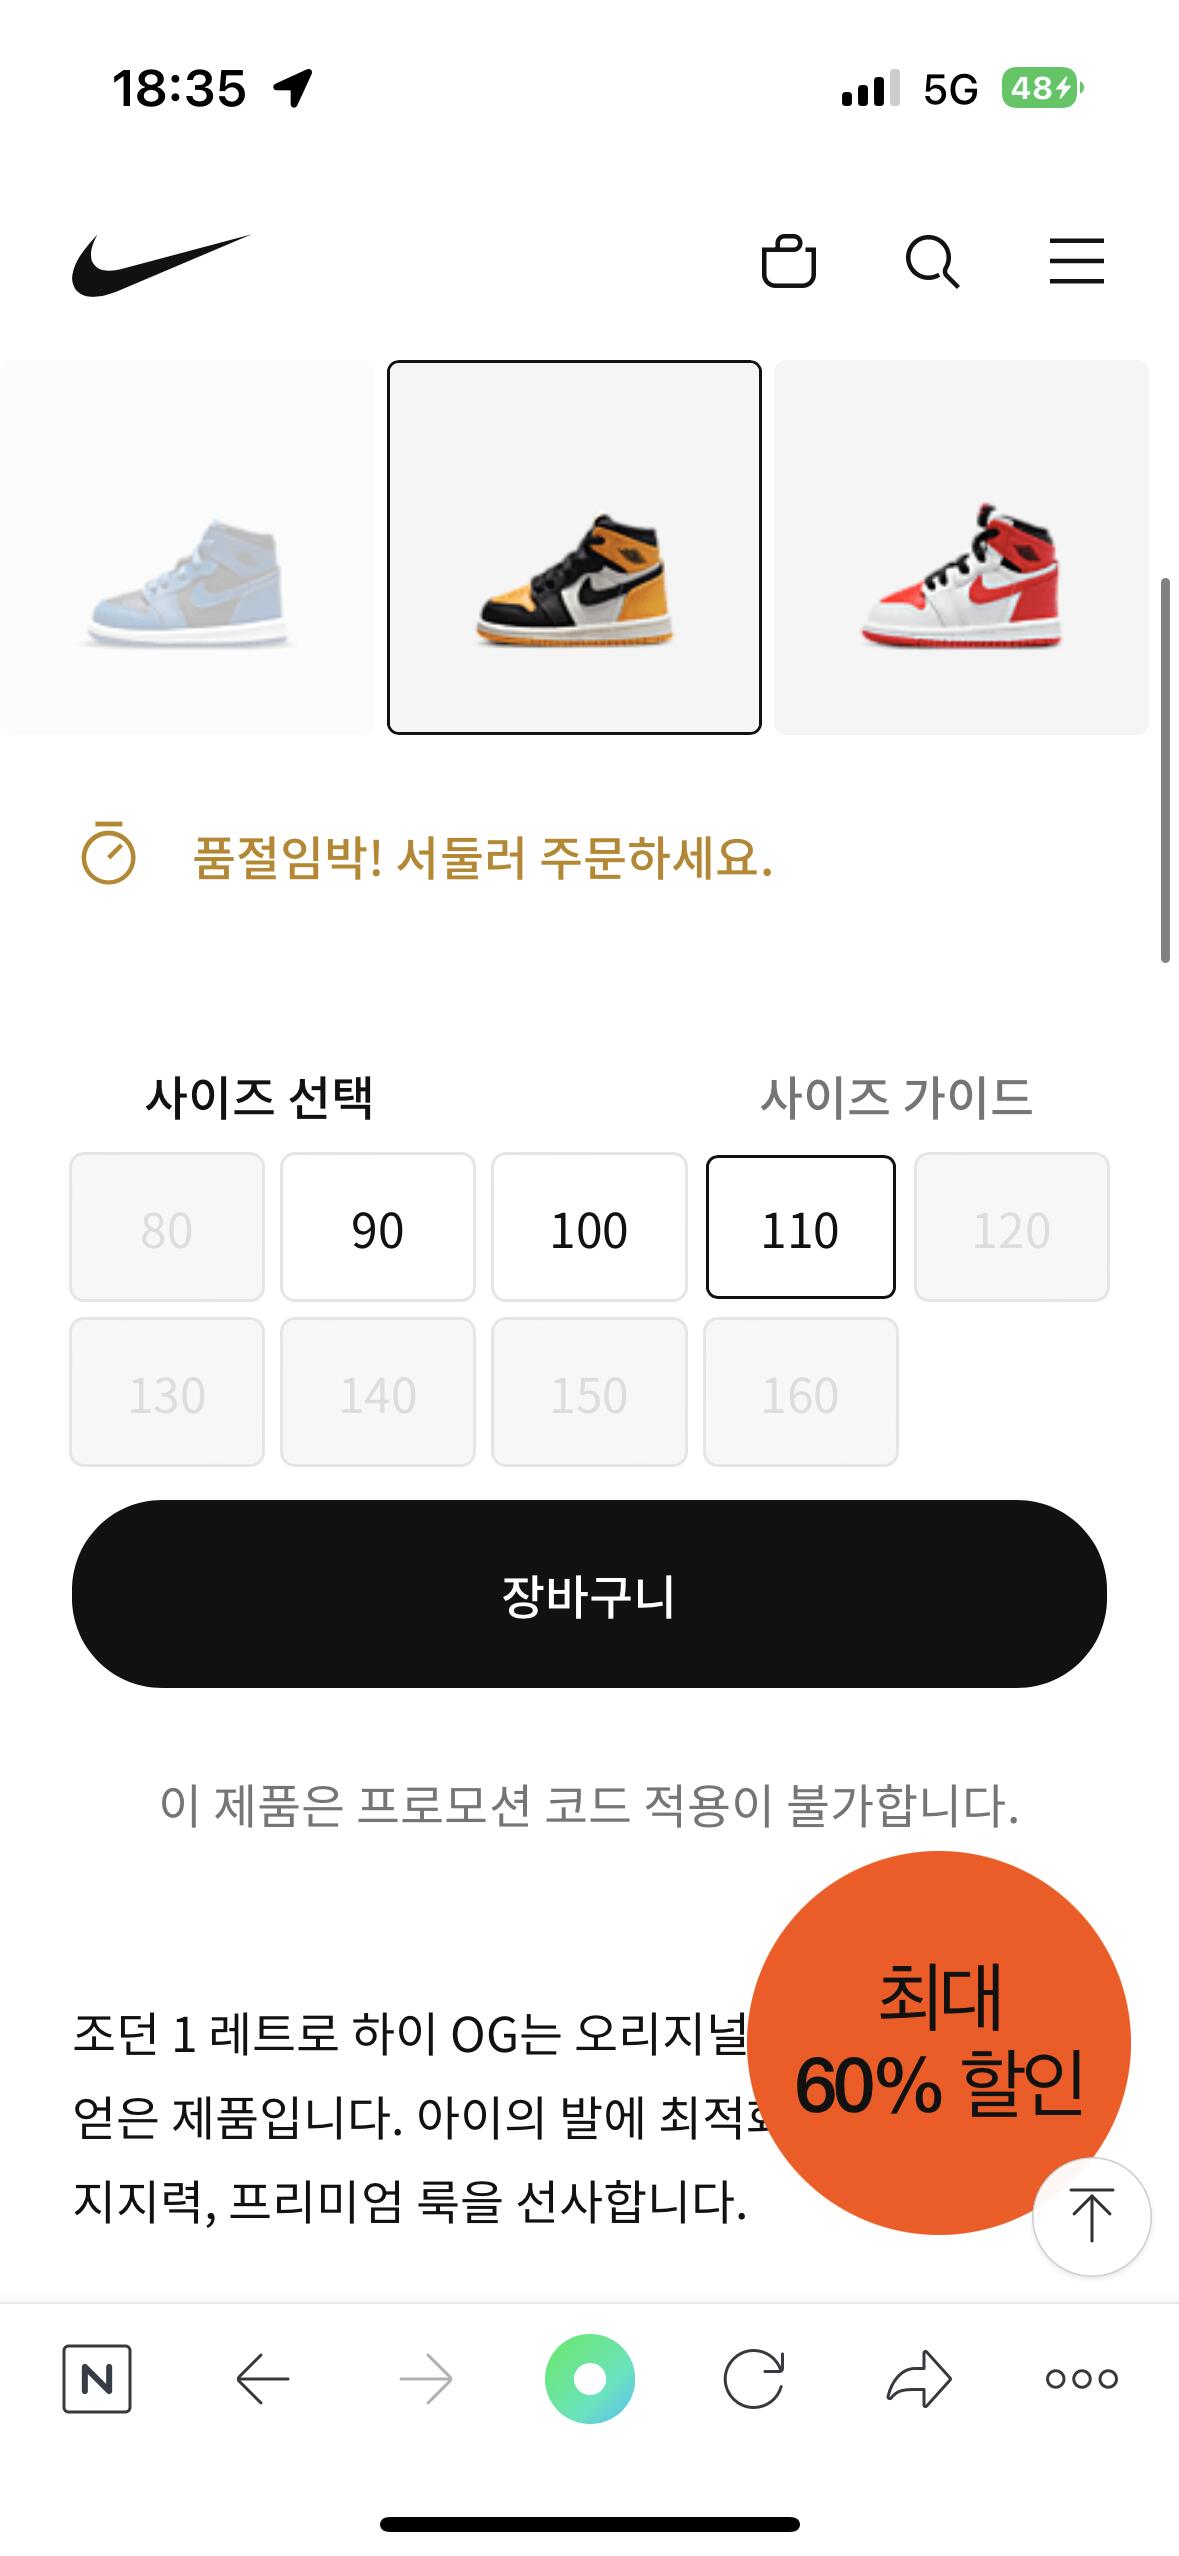Go to Nike home via swoosh logo
Image resolution: width=1179 pixels, height=2556 pixels.
coord(160,265)
